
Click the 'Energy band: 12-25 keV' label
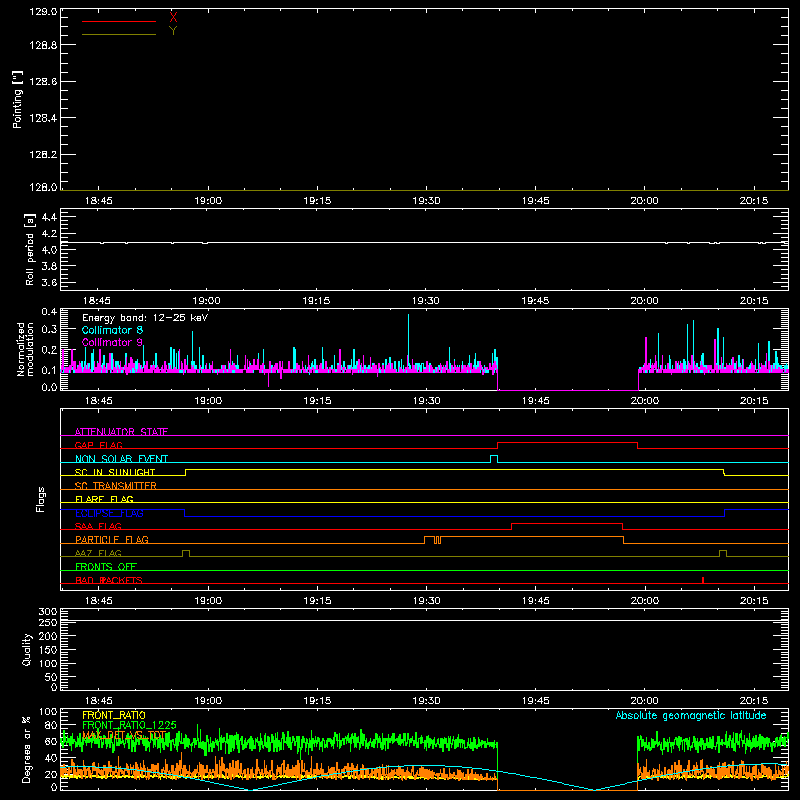(145, 318)
